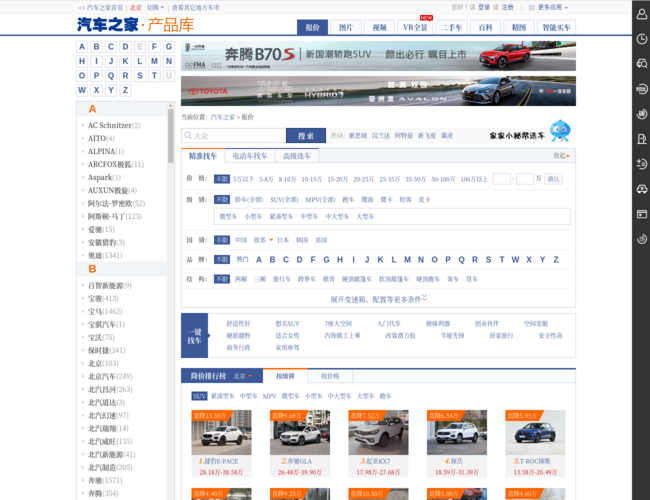Click the 查看其它地方车市 link

[x=196, y=7]
